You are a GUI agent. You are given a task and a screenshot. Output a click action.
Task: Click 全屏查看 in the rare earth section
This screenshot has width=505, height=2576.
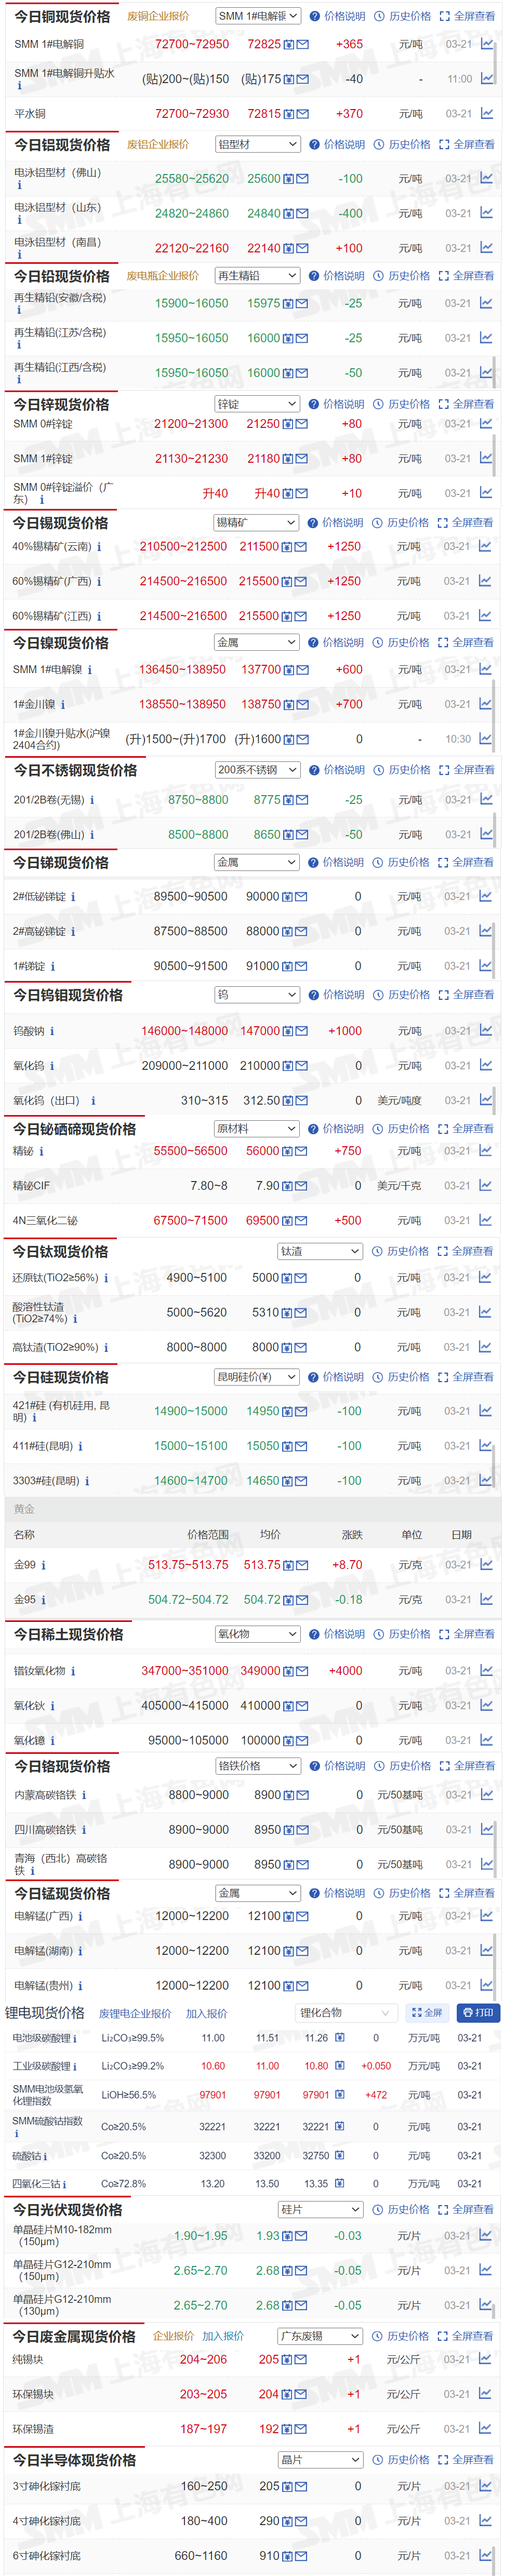coord(467,1634)
